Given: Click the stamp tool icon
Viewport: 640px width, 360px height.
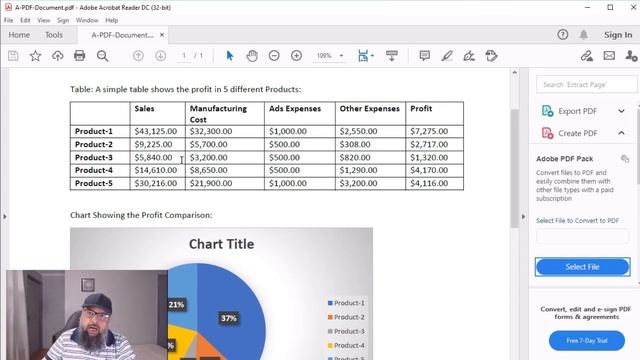Looking at the screenshot, I should click(x=491, y=56).
